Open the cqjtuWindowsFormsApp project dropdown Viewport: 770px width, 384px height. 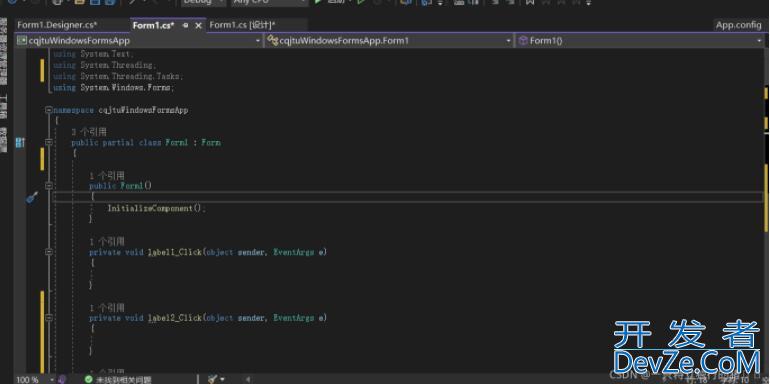[x=139, y=41]
